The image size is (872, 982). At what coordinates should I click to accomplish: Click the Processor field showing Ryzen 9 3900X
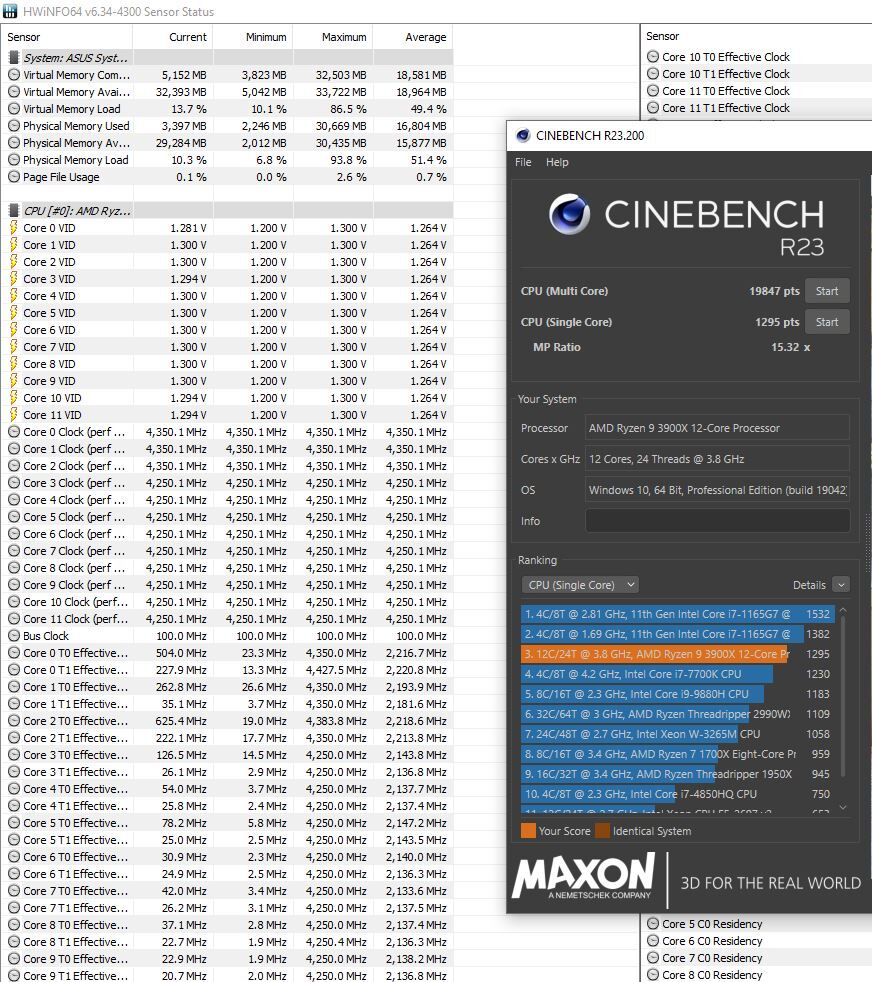pyautogui.click(x=717, y=428)
